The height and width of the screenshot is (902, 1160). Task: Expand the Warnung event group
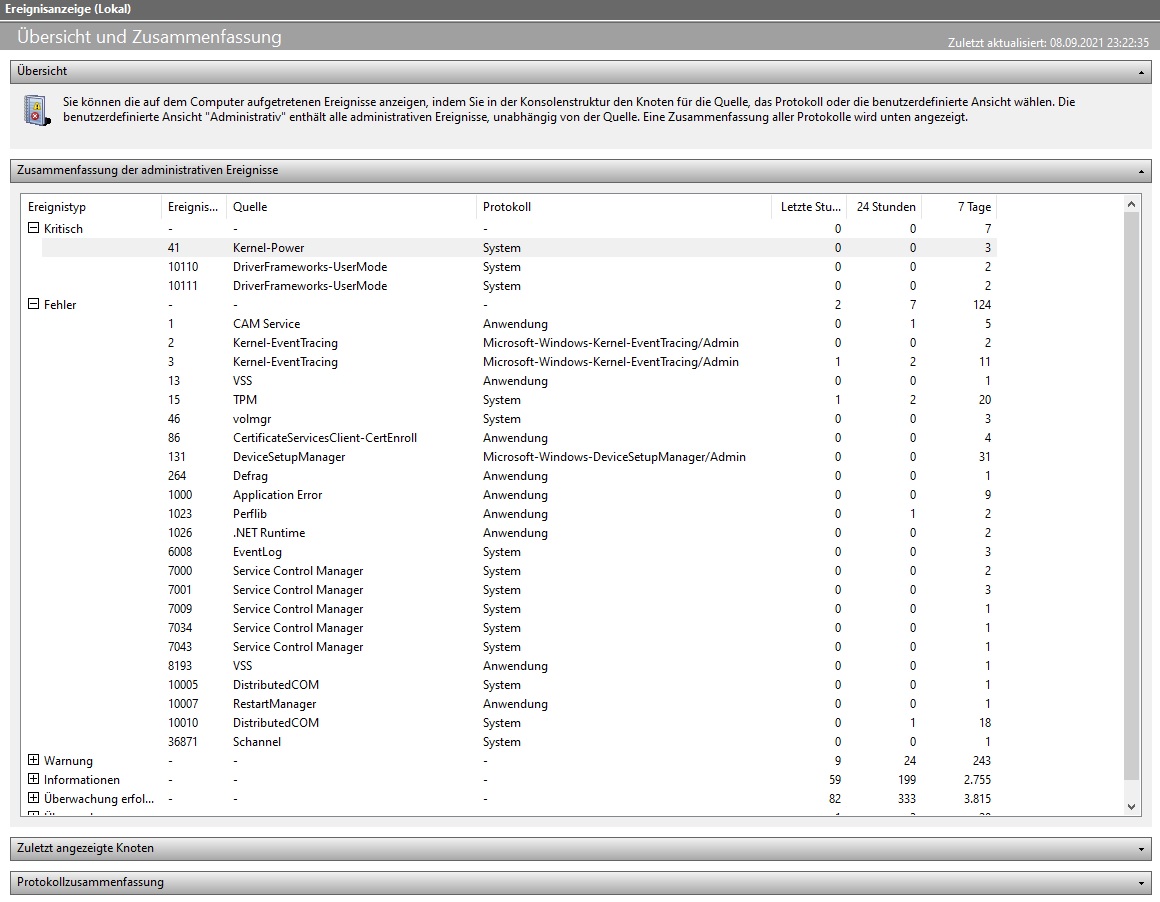[33, 760]
